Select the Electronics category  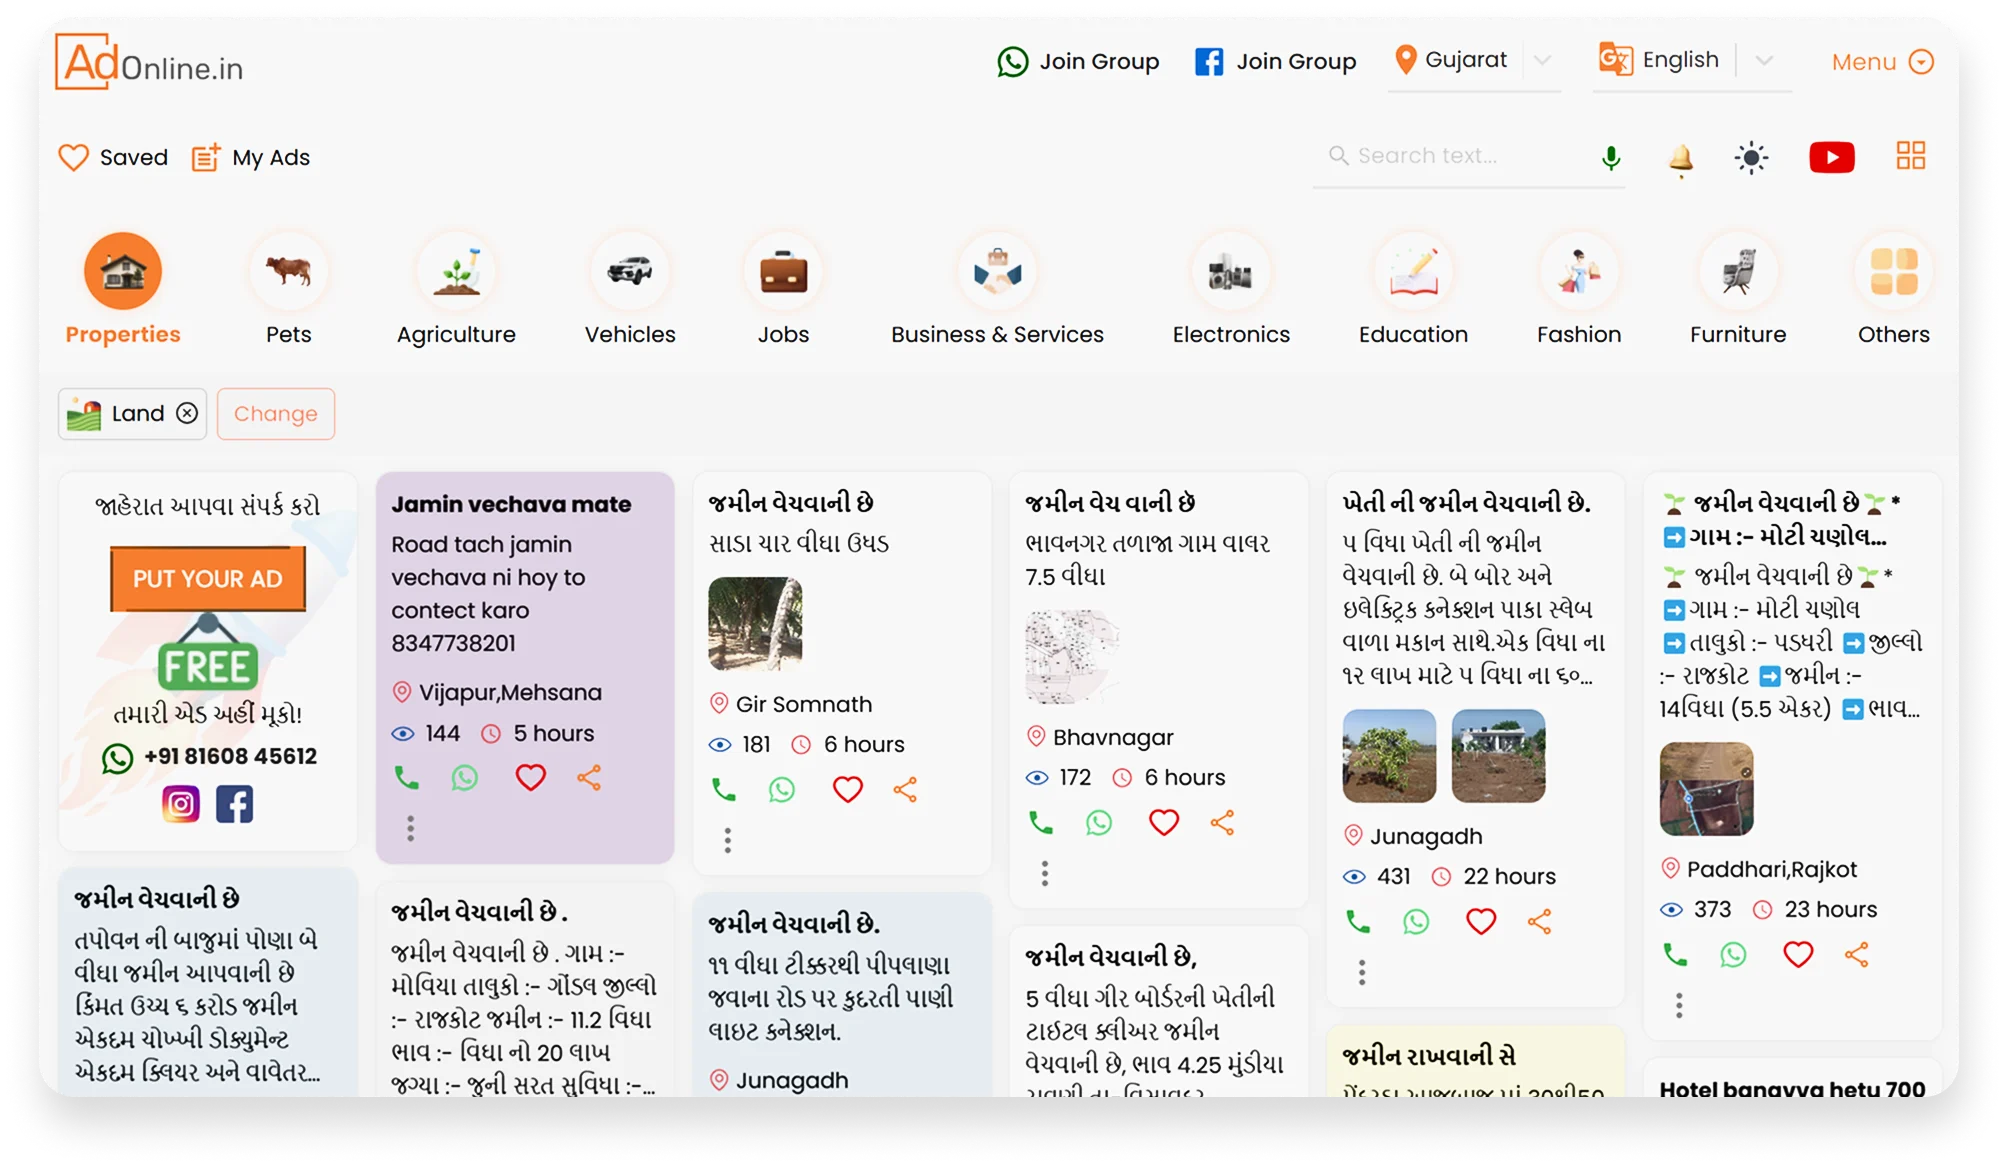1231,289
